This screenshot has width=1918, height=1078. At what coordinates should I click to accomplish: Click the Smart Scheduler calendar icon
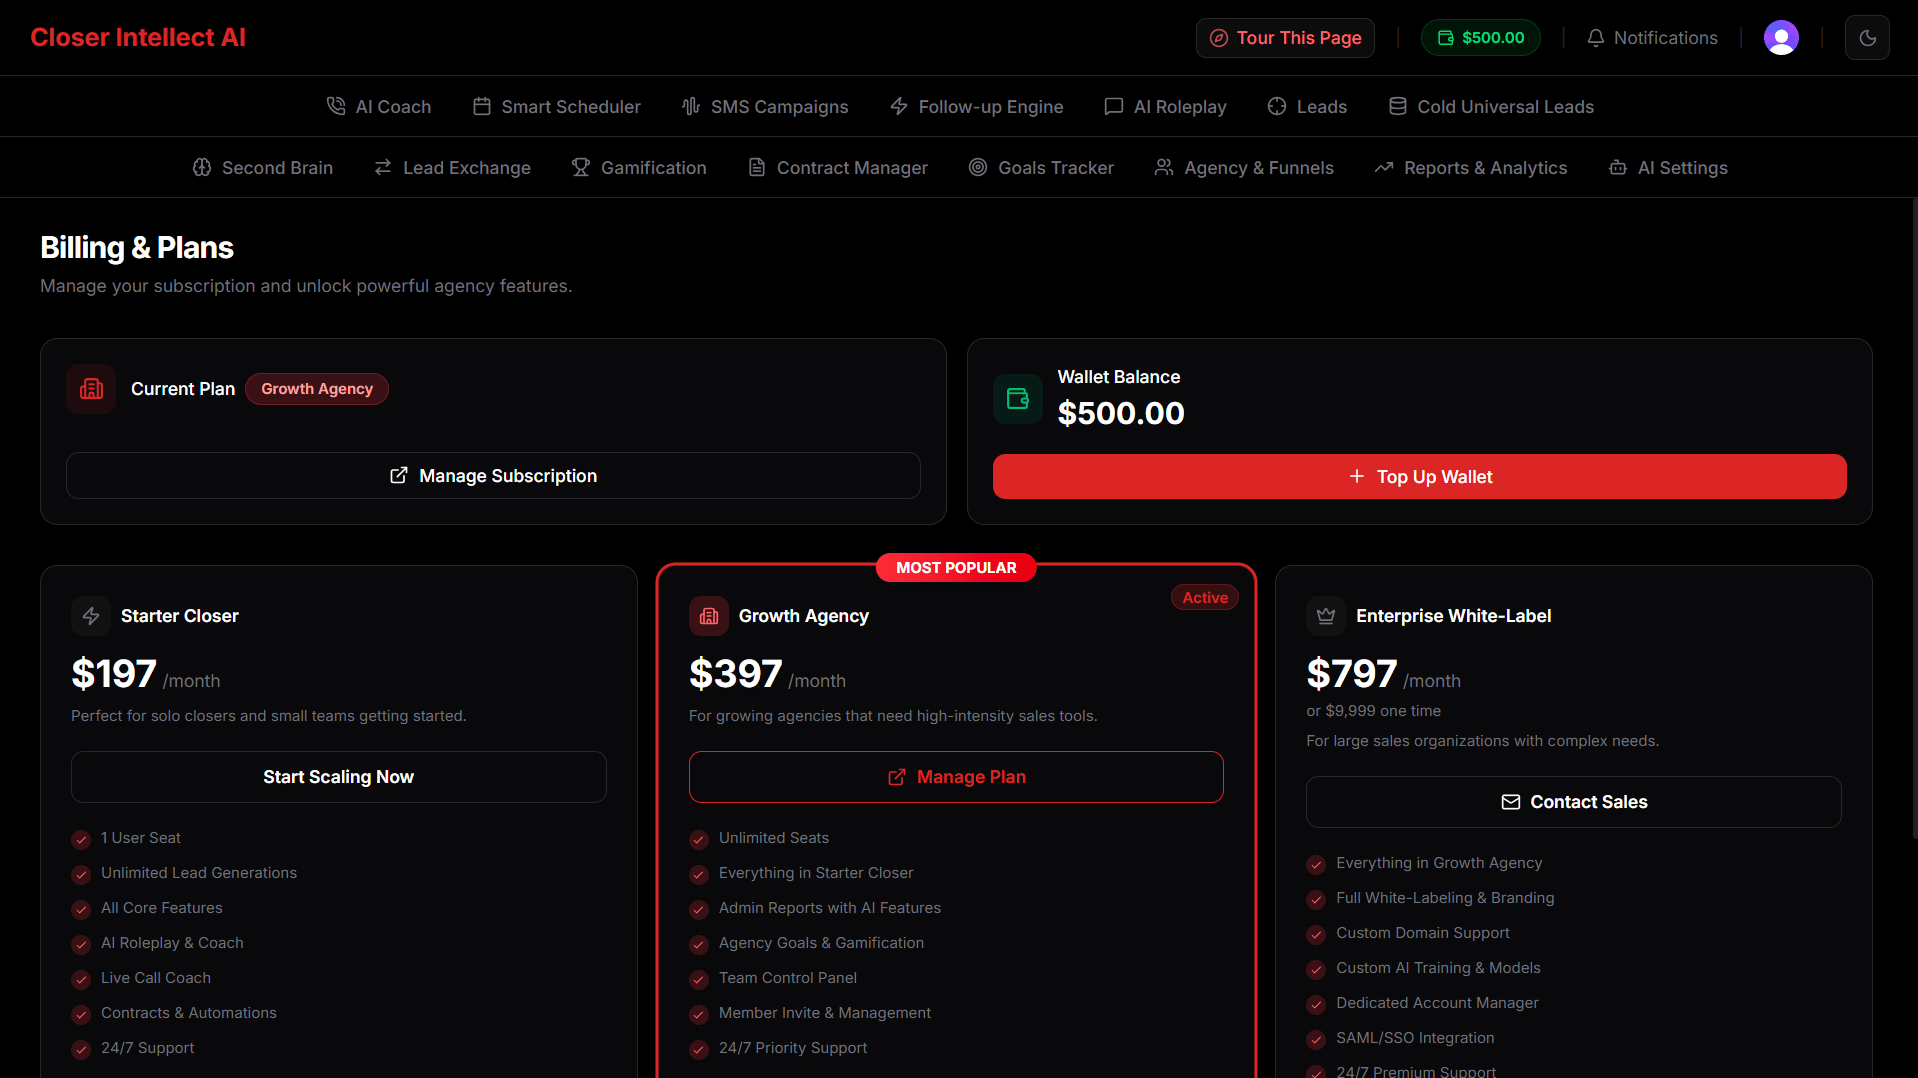[482, 106]
